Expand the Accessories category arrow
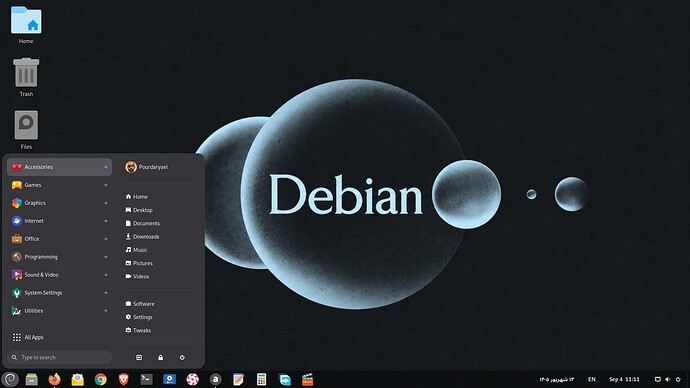The height and width of the screenshot is (388, 690). pos(106,167)
